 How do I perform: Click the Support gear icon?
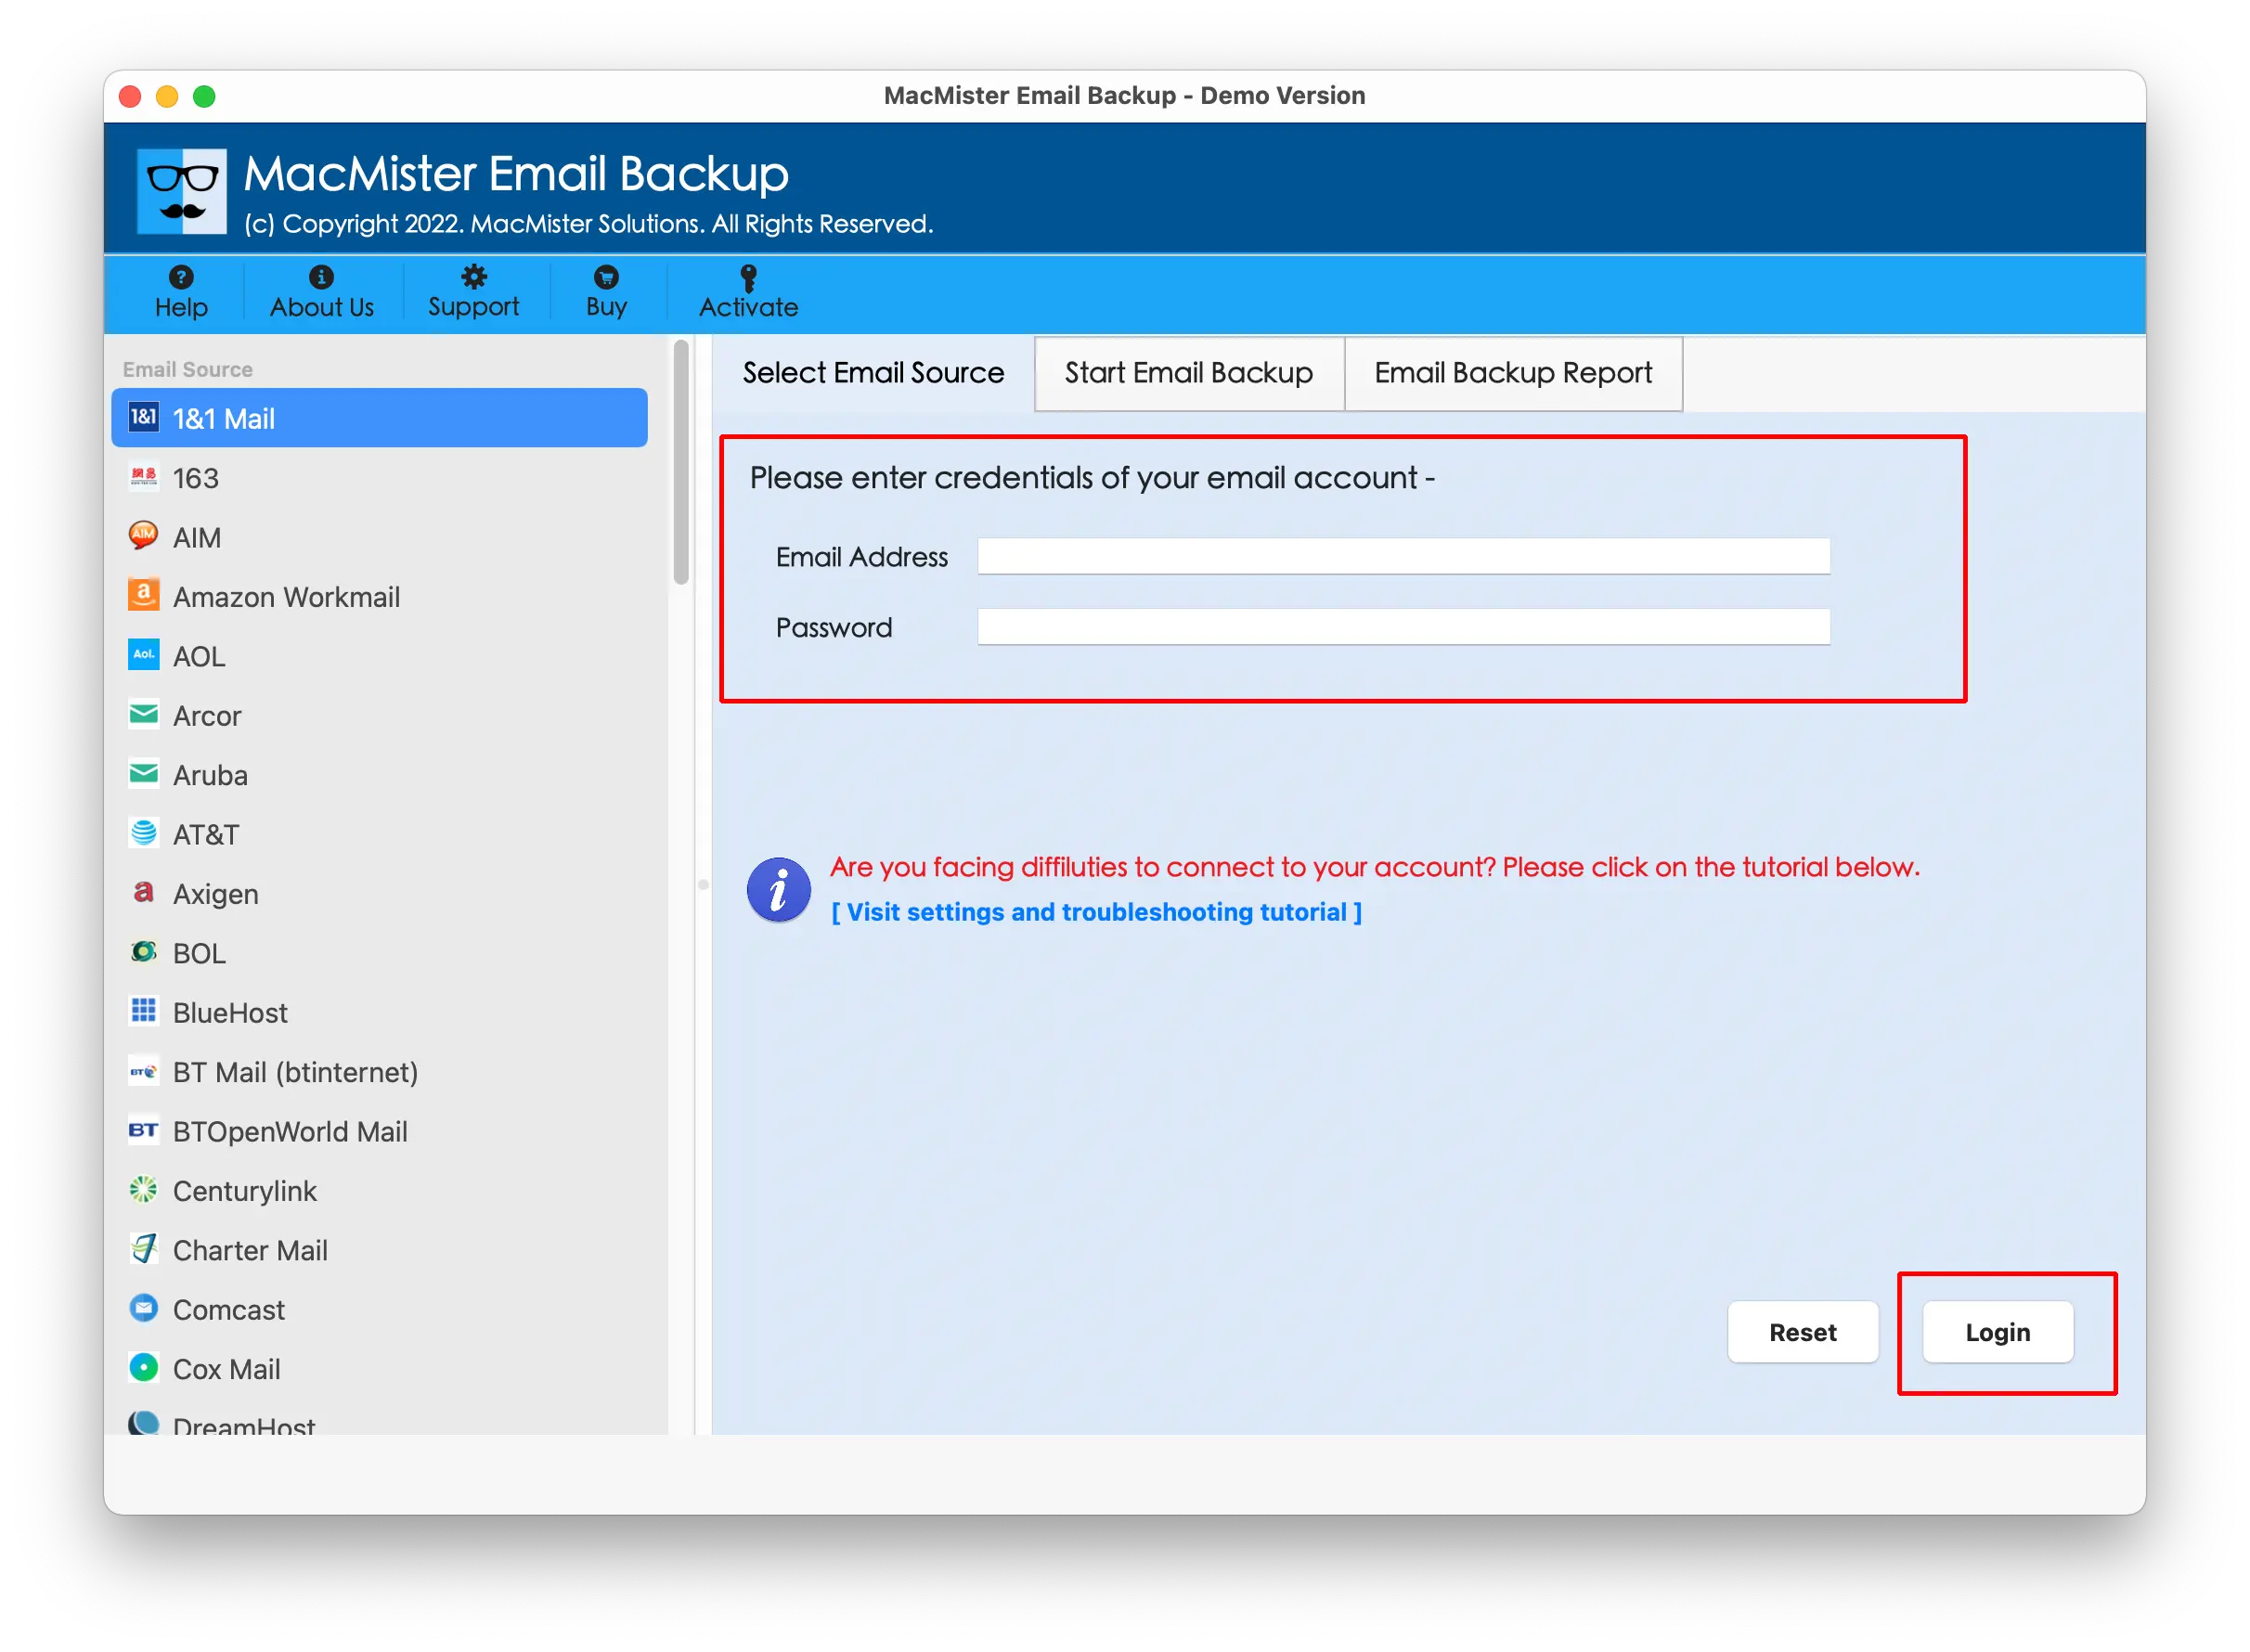[473, 277]
